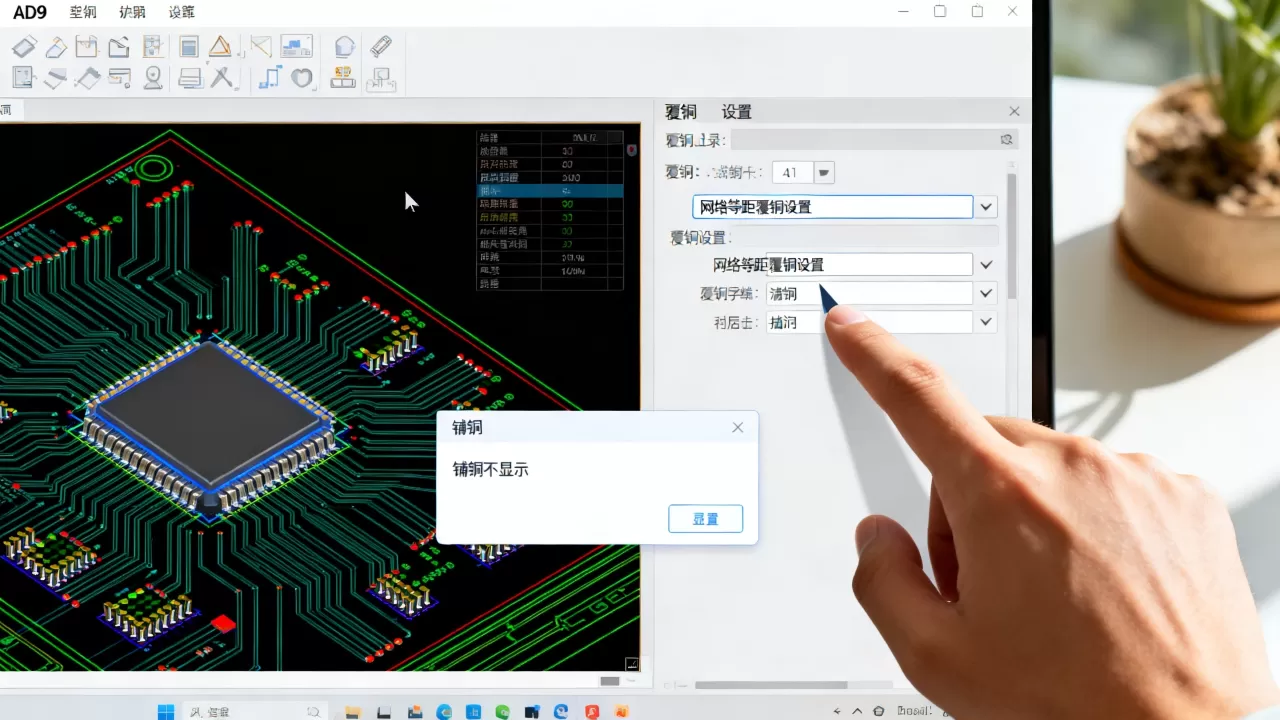Switch to the 设置 panel tab
This screenshot has width=1280, height=720.
[737, 112]
